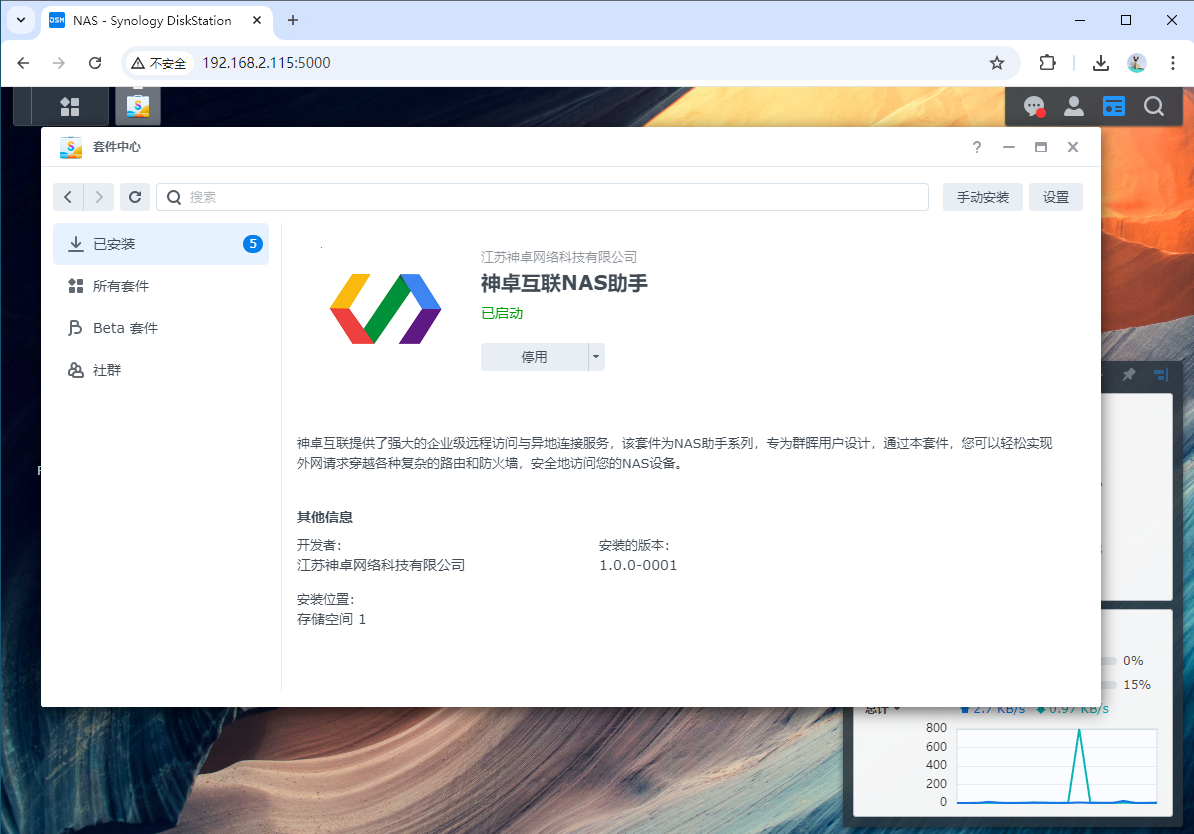Image resolution: width=1194 pixels, height=834 pixels.
Task: Open the 总计 network dropdown in widget
Action: [882, 709]
